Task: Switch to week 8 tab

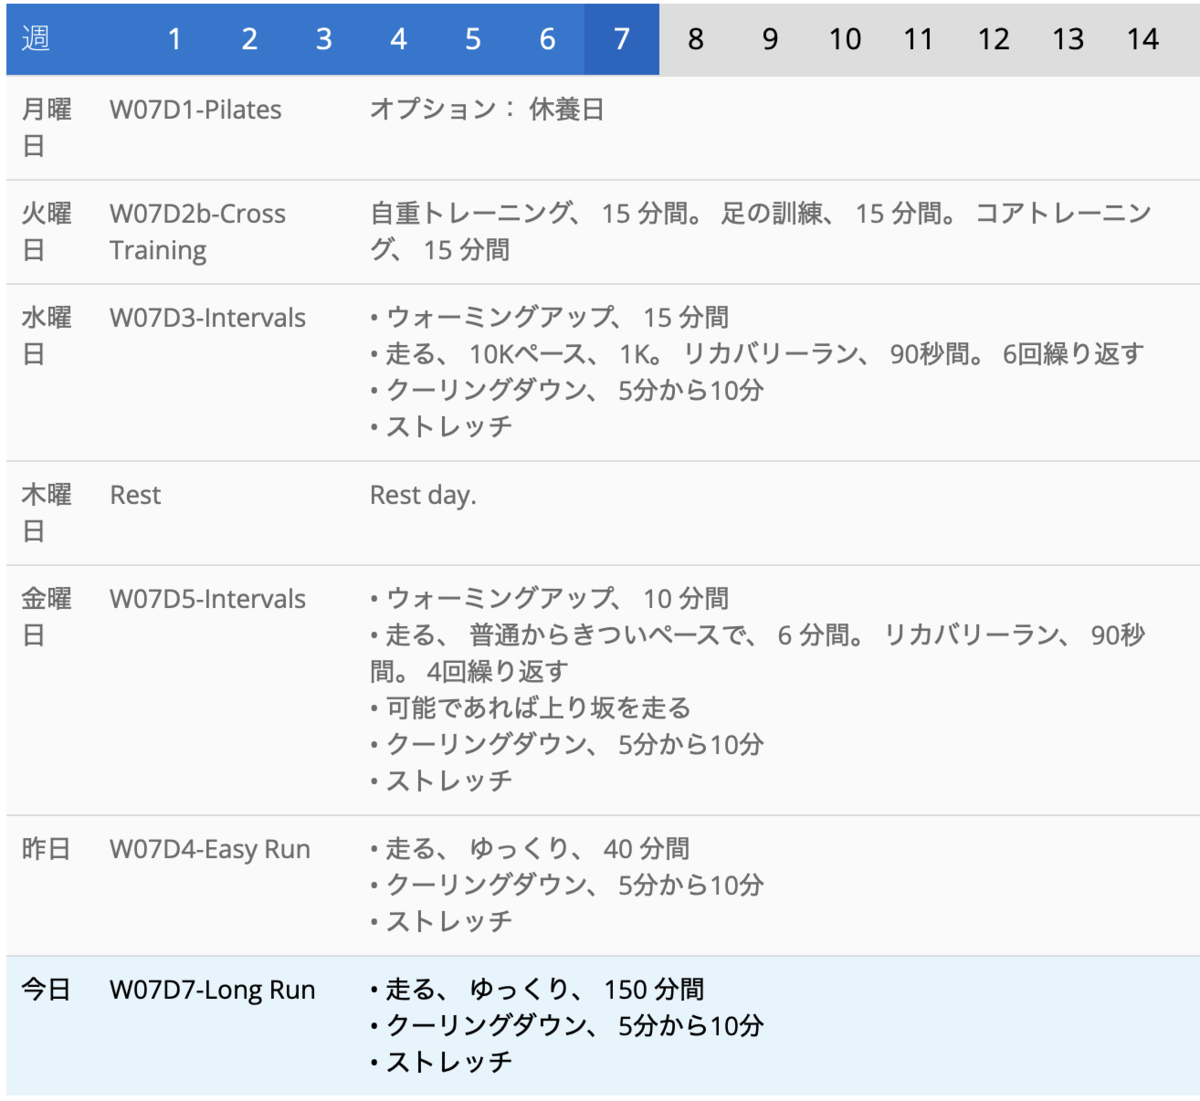Action: click(696, 39)
